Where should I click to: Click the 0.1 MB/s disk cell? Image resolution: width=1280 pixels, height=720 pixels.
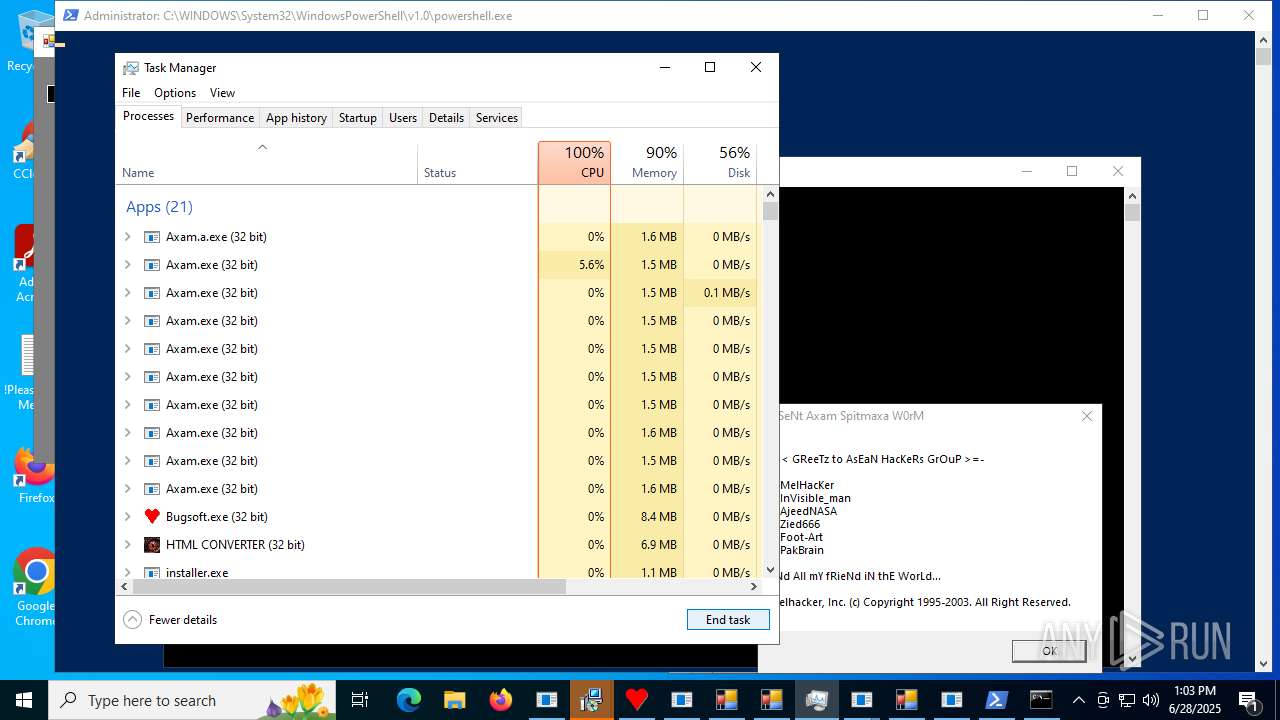(x=720, y=293)
